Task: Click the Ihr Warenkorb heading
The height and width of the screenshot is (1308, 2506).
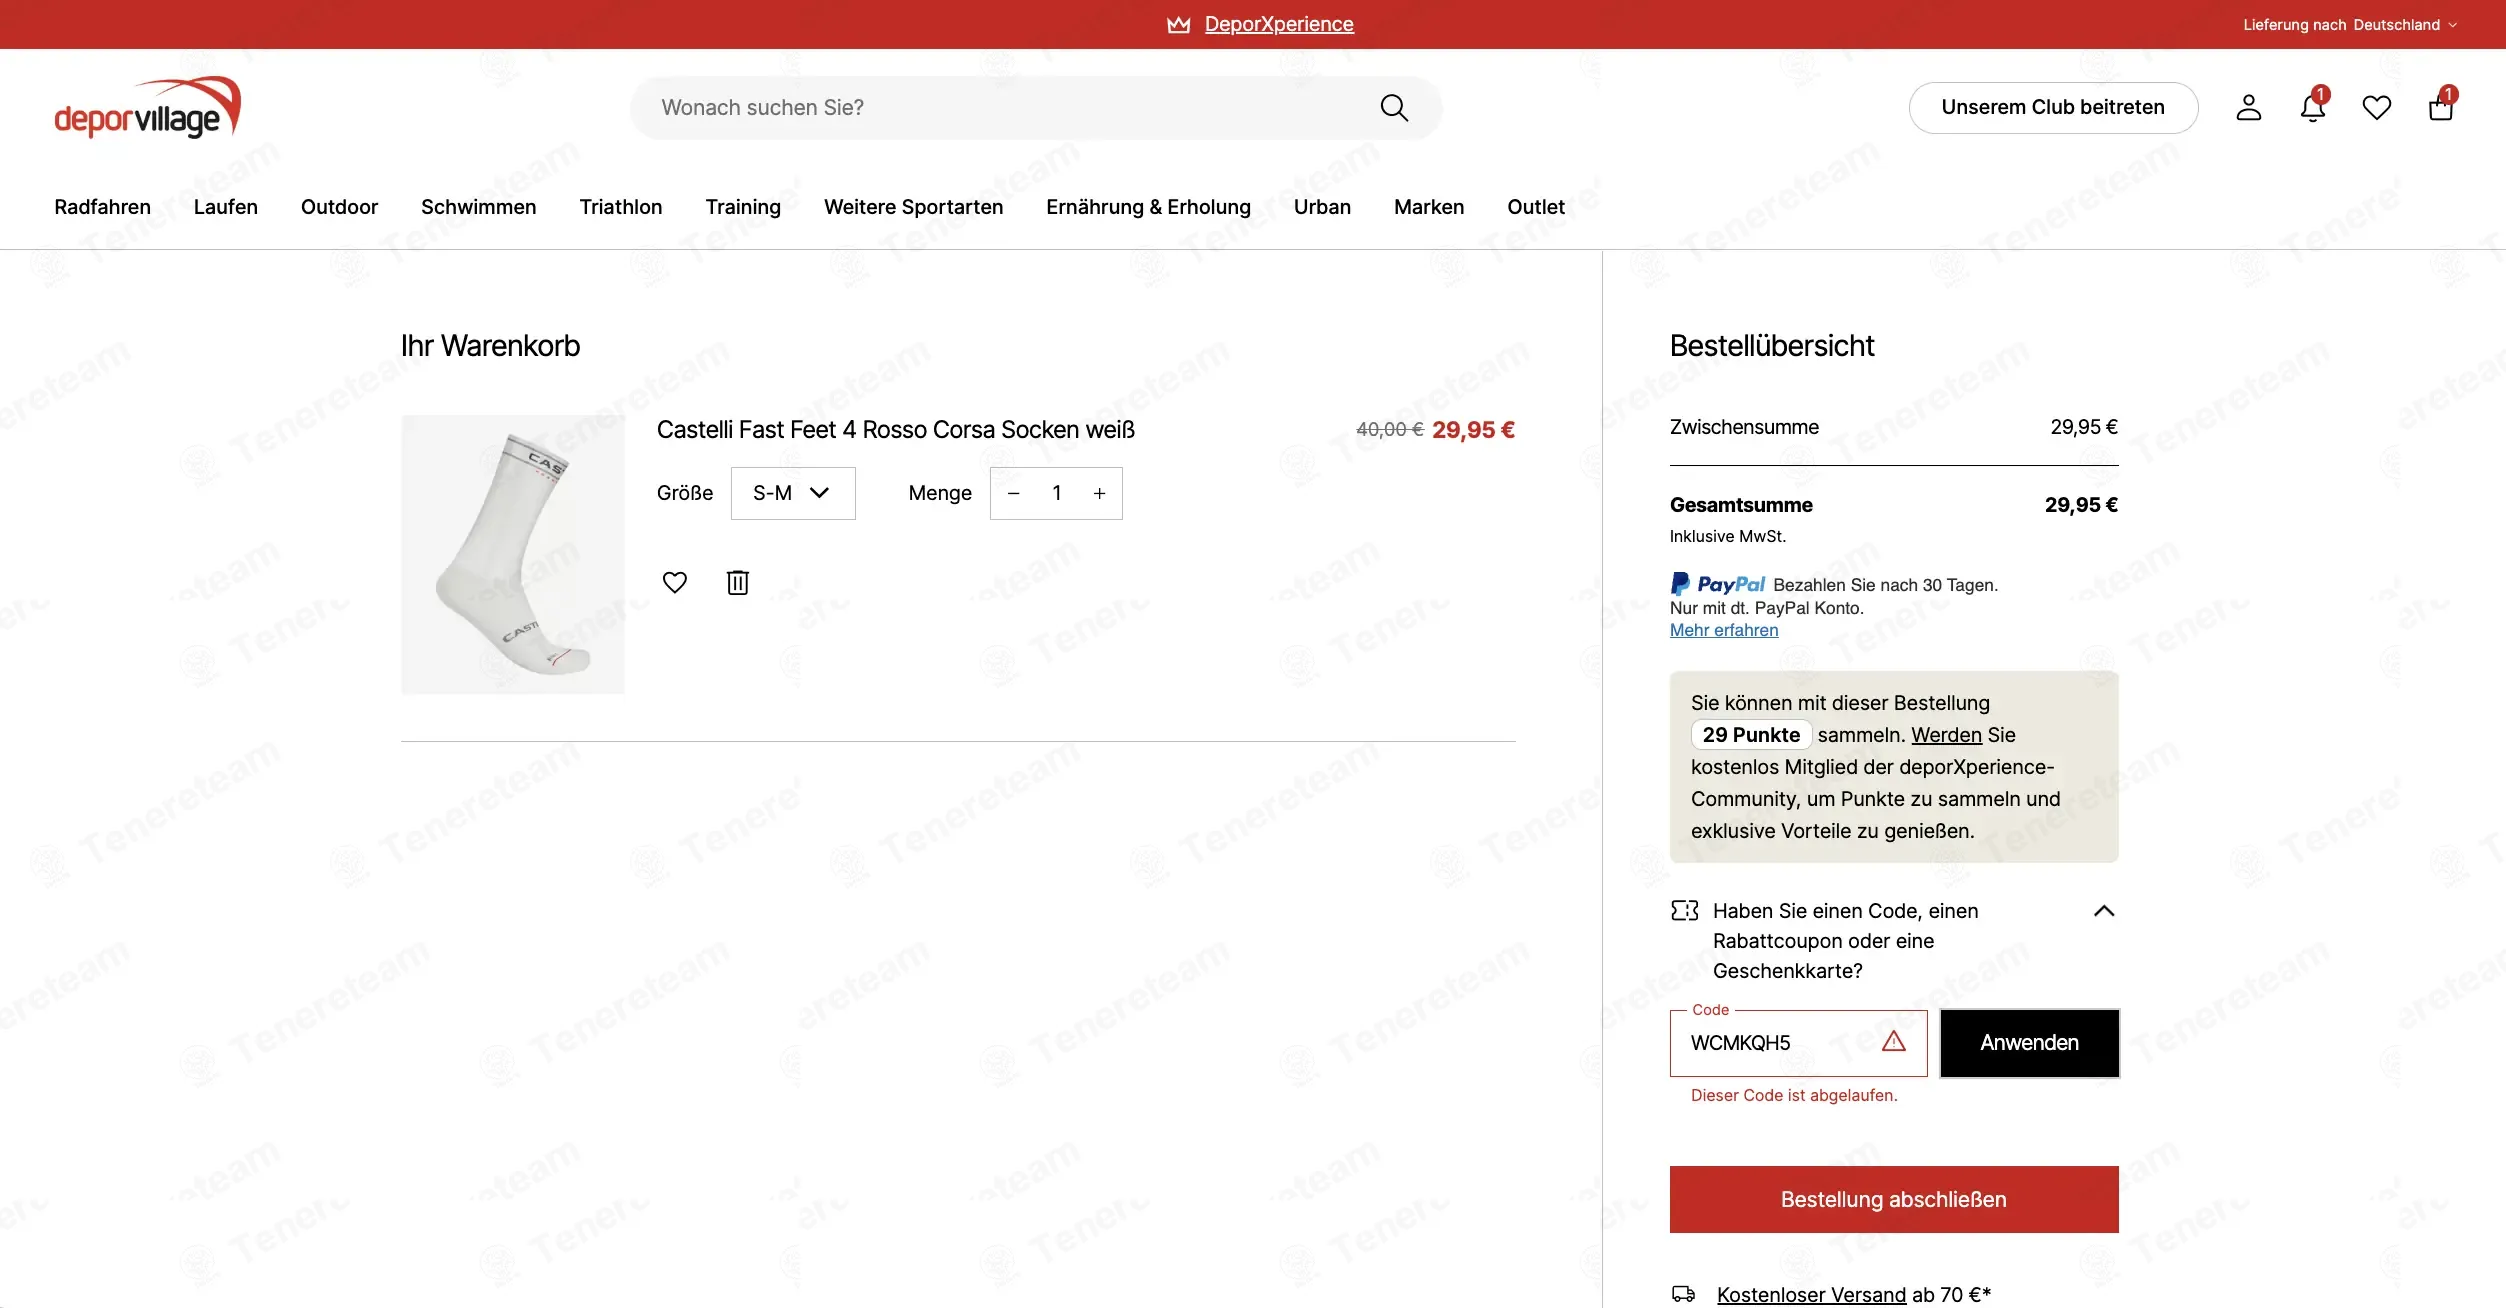Action: point(491,346)
